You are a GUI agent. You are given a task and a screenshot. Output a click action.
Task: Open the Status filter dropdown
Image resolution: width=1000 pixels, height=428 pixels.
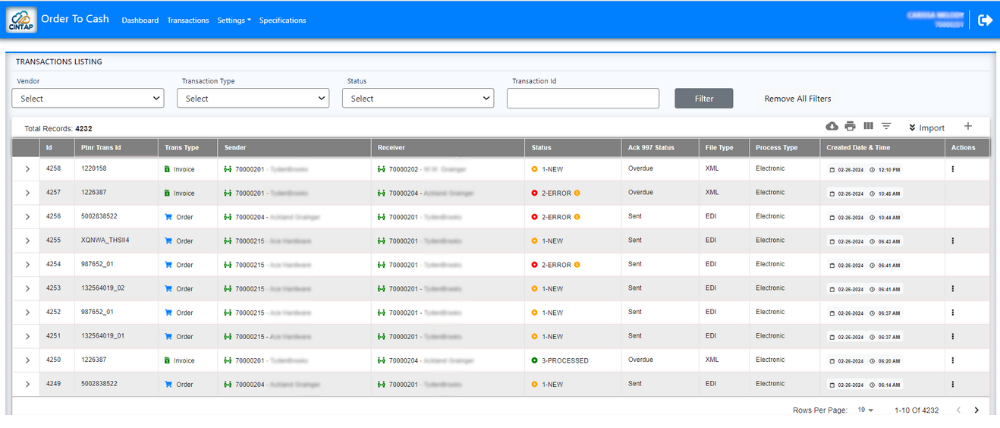[x=418, y=98]
